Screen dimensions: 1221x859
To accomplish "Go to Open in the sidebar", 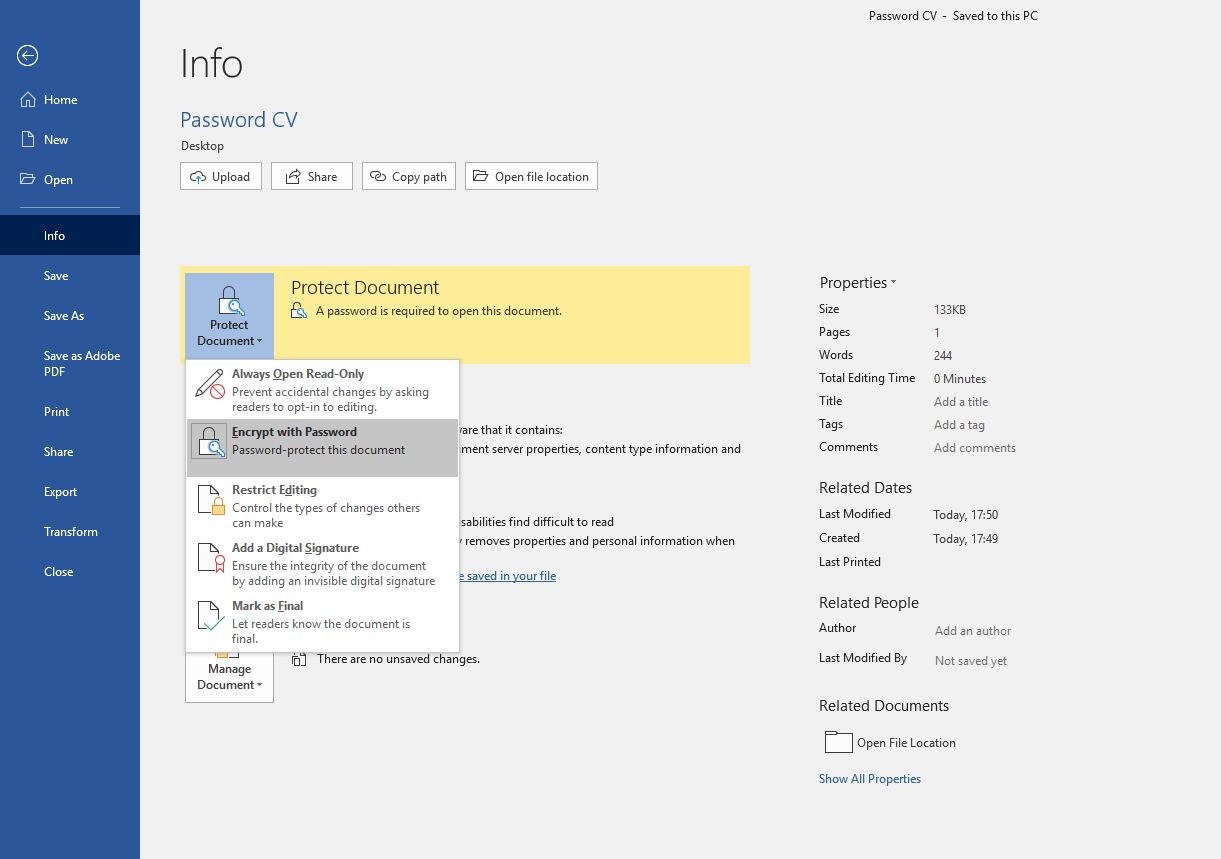I will 70,180.
